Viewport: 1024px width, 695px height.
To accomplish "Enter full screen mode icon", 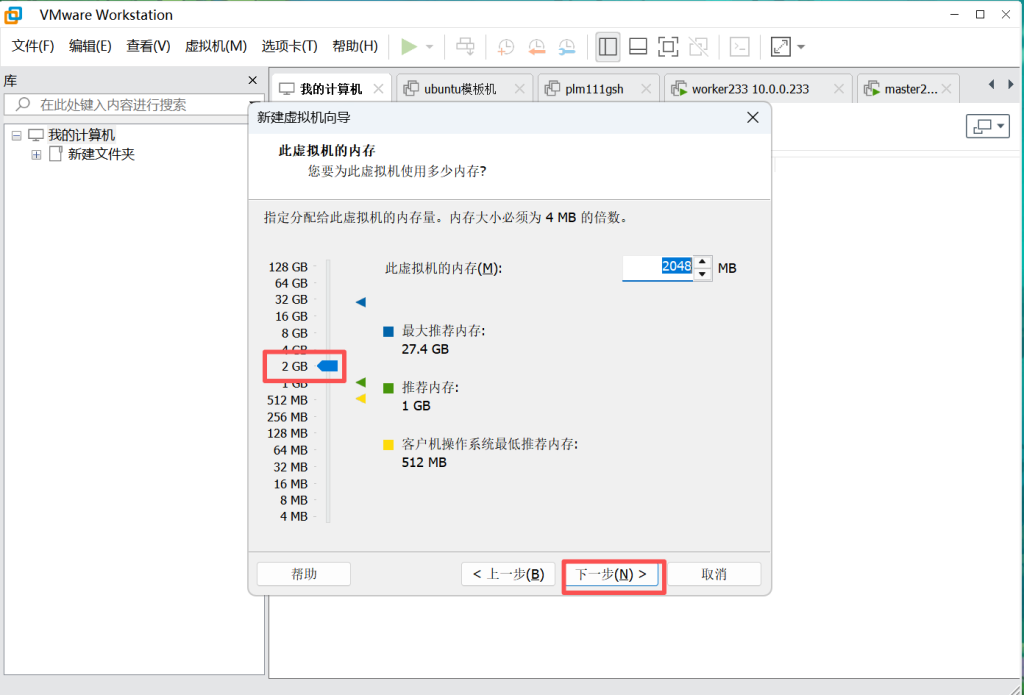I will pyautogui.click(x=668, y=47).
